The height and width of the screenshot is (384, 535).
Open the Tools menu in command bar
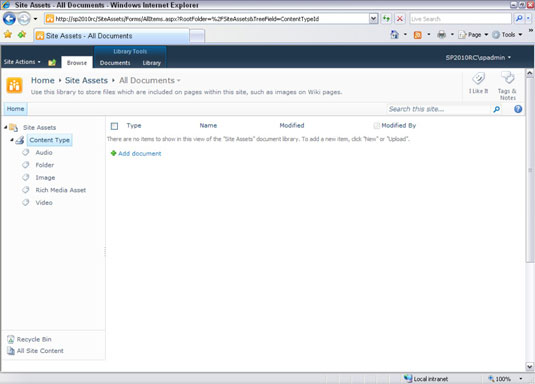(x=507, y=34)
